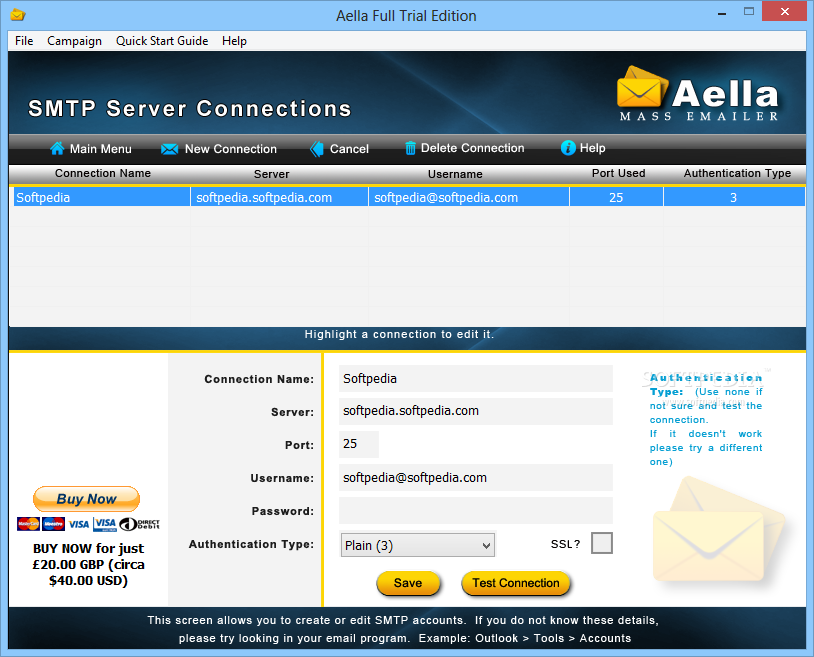Click the blue Help info icon
Screen dimensions: 814x657
568,148
